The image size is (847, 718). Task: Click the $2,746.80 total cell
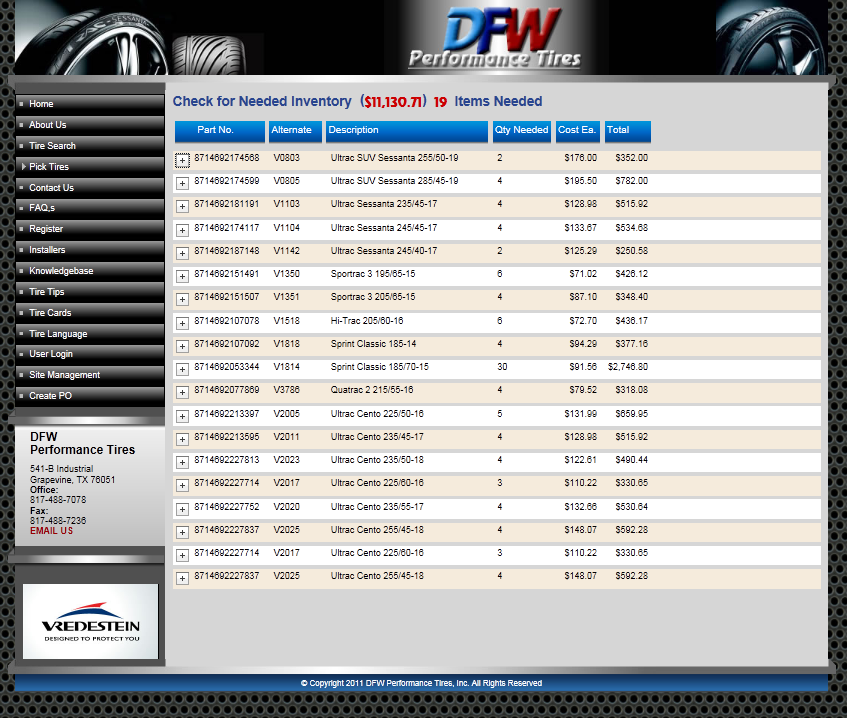coord(628,367)
